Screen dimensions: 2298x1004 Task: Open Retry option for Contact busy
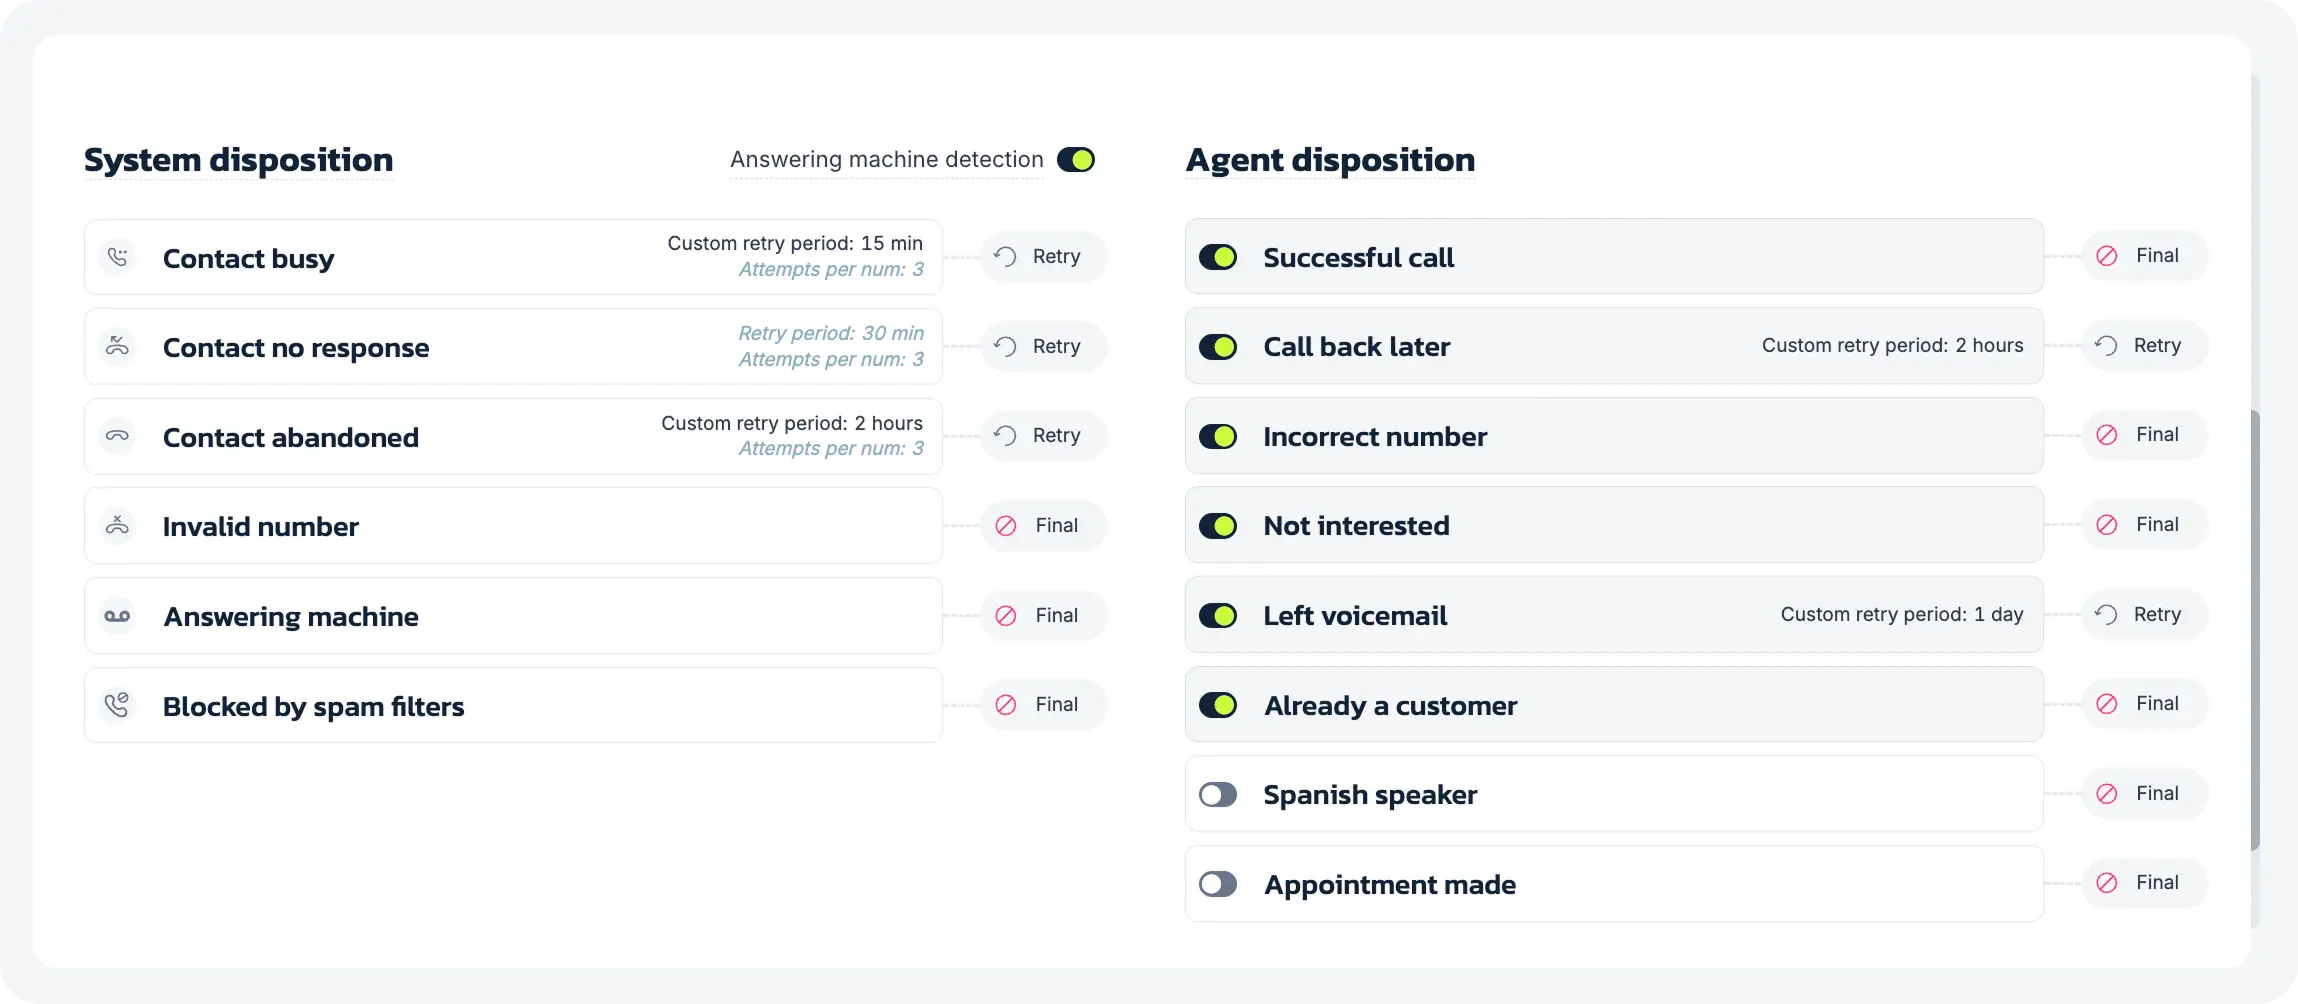[1043, 257]
